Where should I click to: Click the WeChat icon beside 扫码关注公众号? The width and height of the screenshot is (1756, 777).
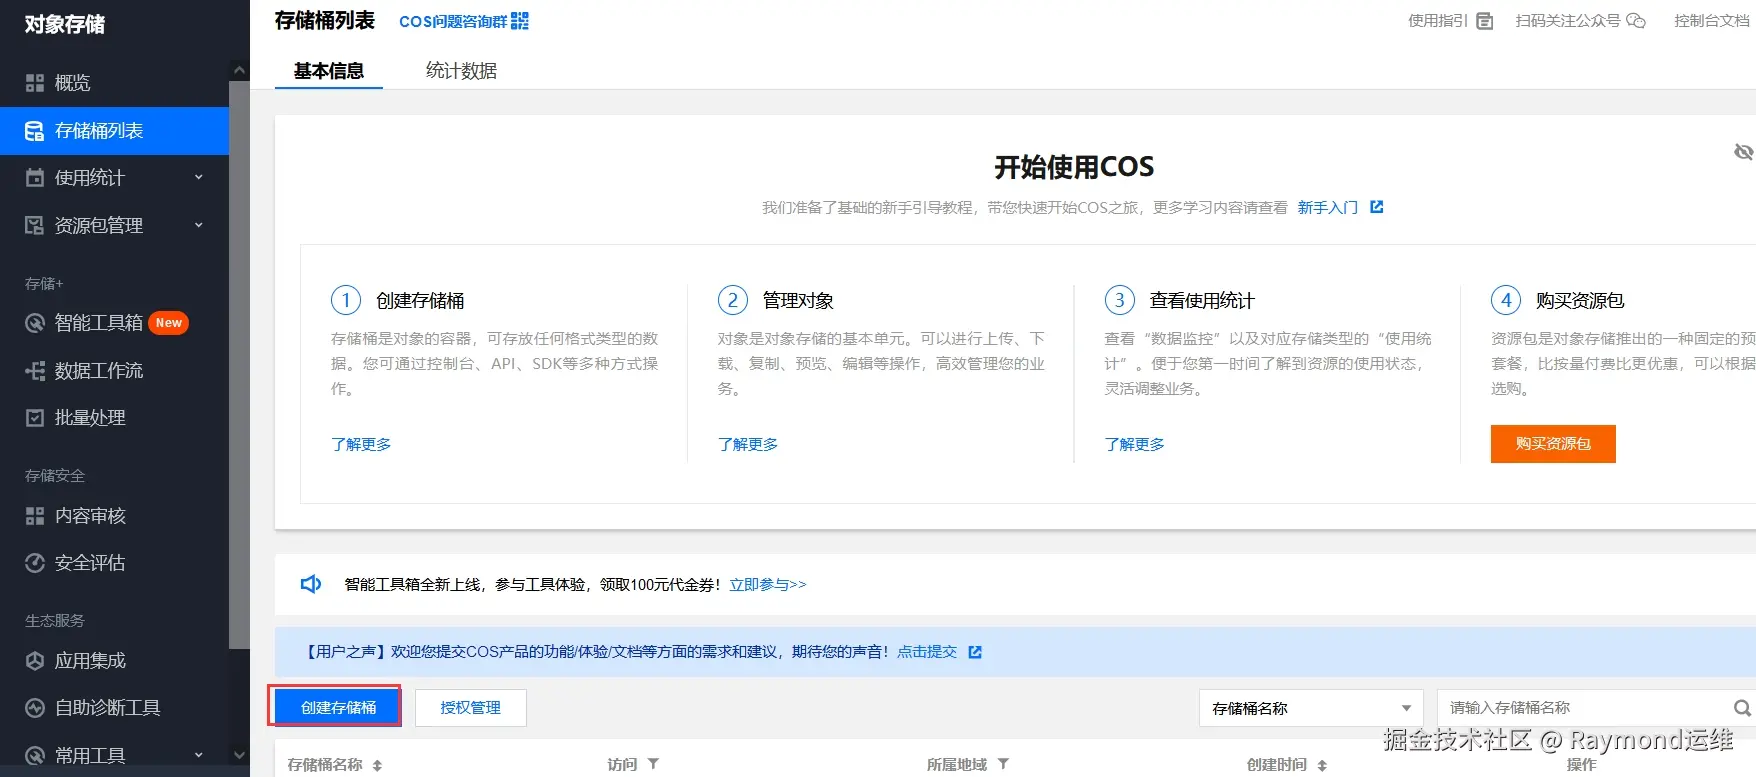click(1636, 21)
